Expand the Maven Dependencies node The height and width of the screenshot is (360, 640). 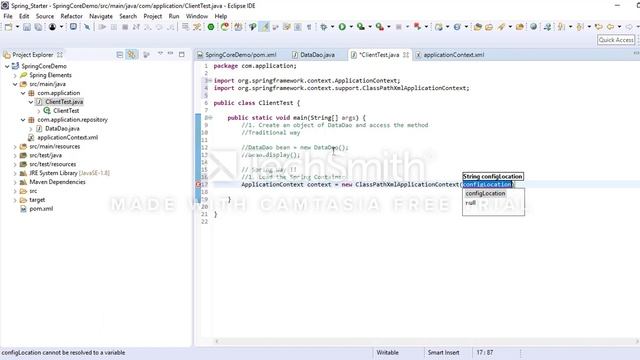pos(15,182)
